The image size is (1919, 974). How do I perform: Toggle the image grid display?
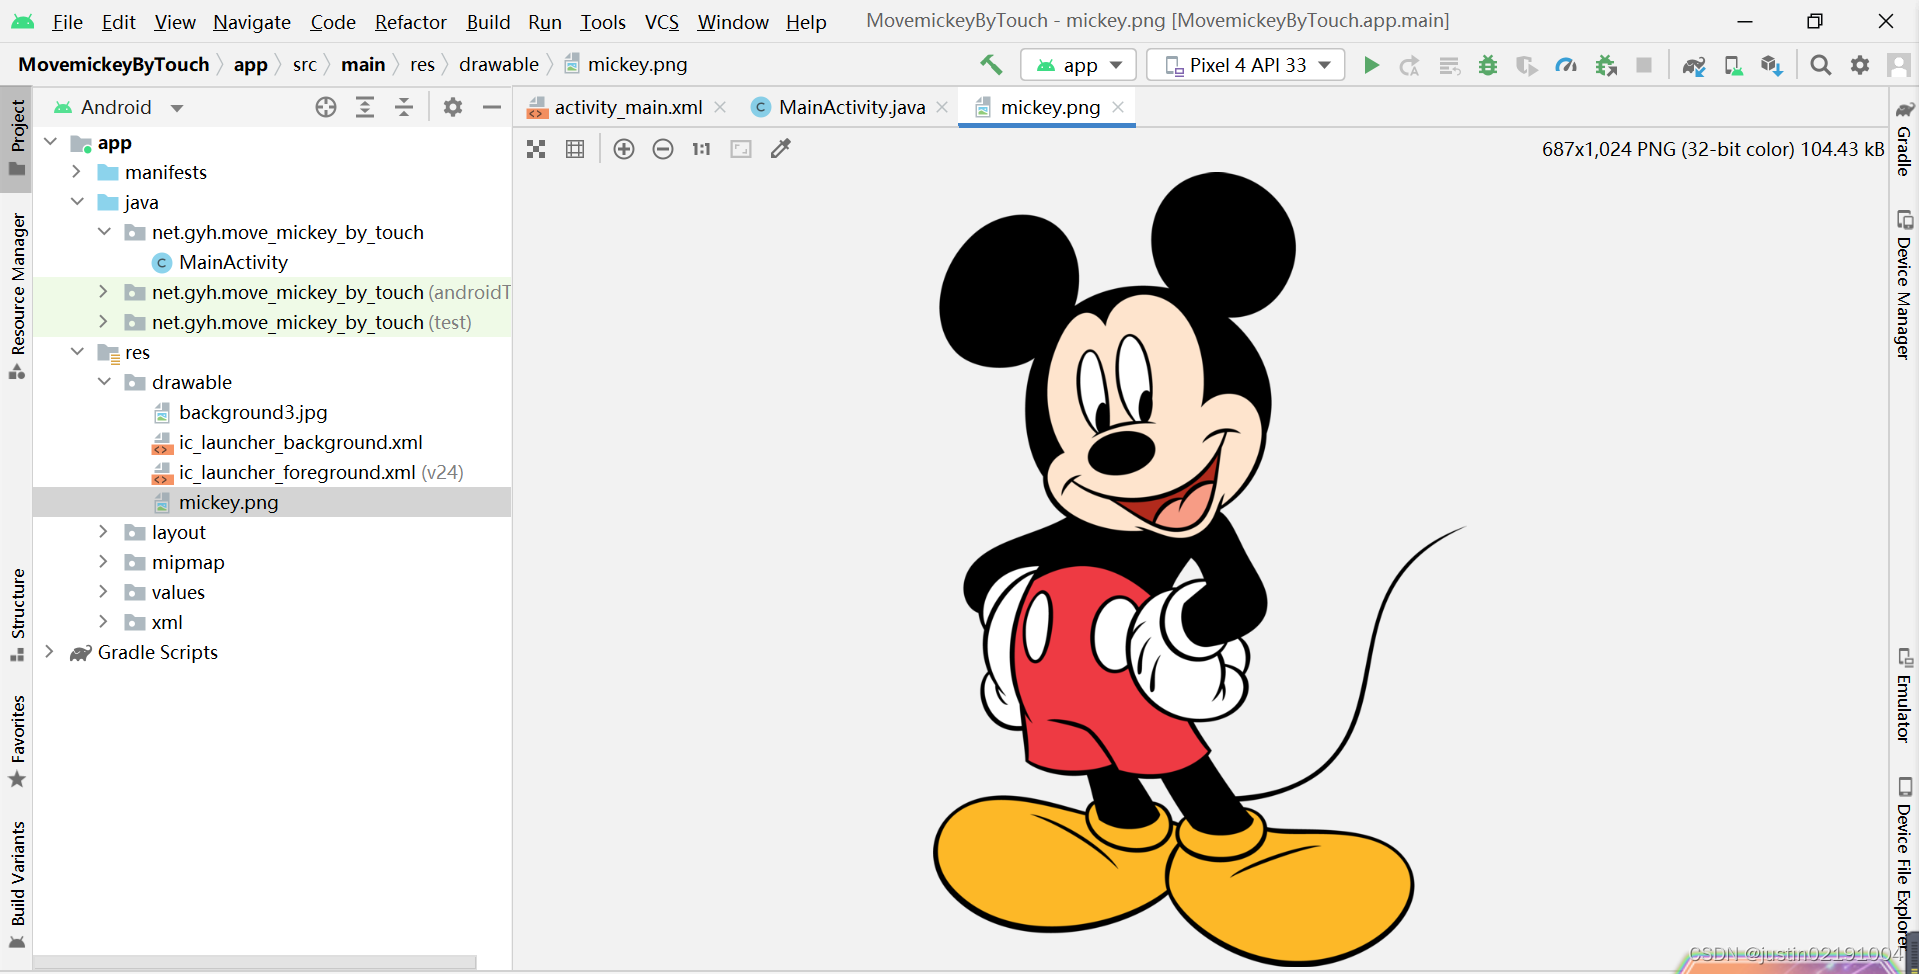575,149
